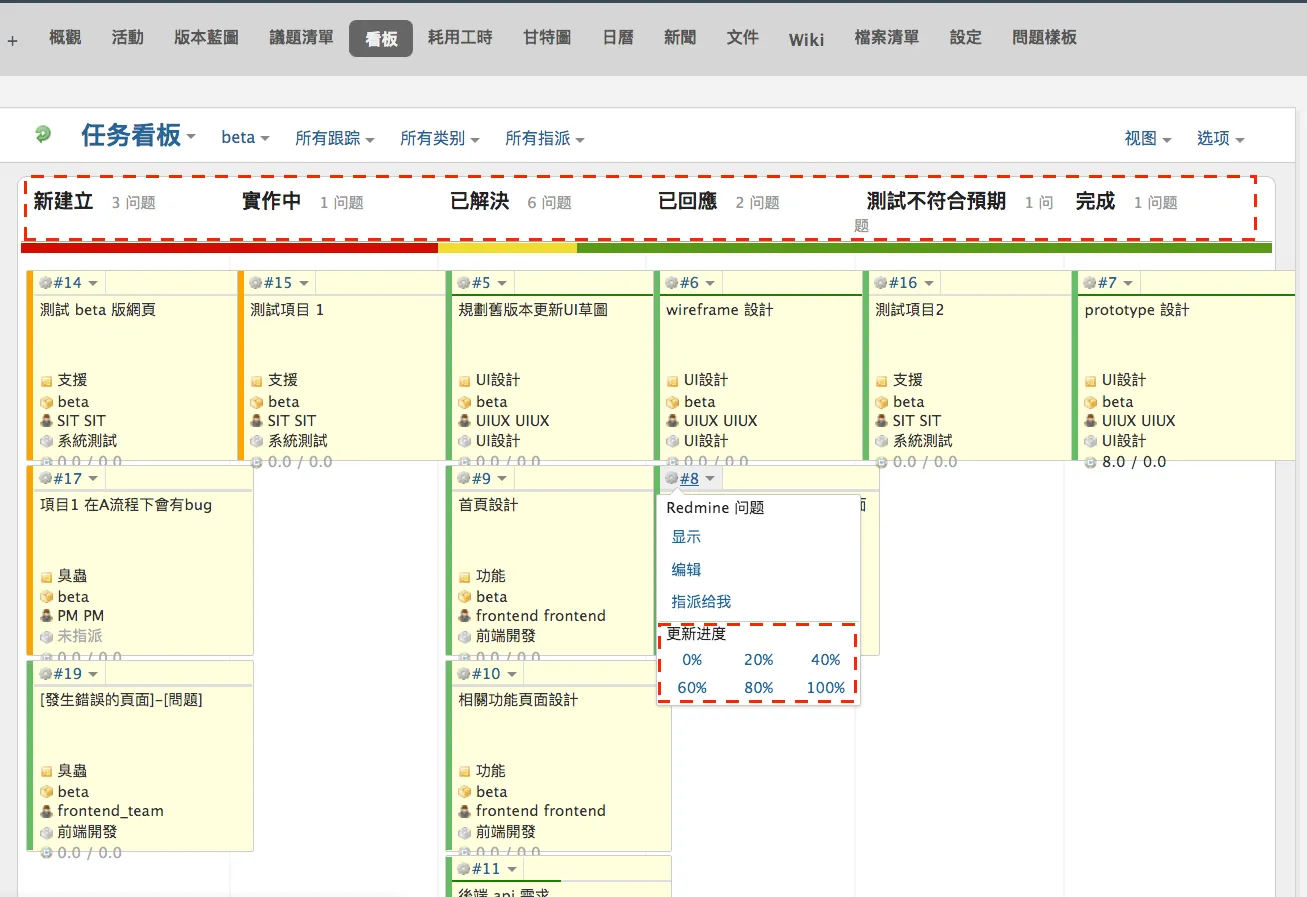Open issue link #11
The width and height of the screenshot is (1307, 897).
[485, 868]
